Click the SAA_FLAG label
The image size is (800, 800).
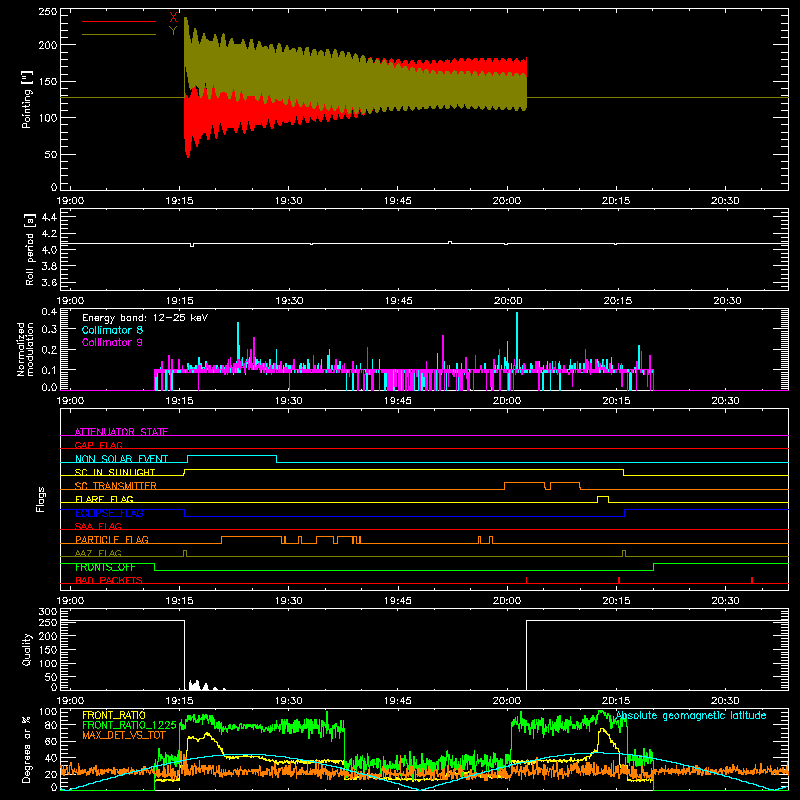click(98, 526)
